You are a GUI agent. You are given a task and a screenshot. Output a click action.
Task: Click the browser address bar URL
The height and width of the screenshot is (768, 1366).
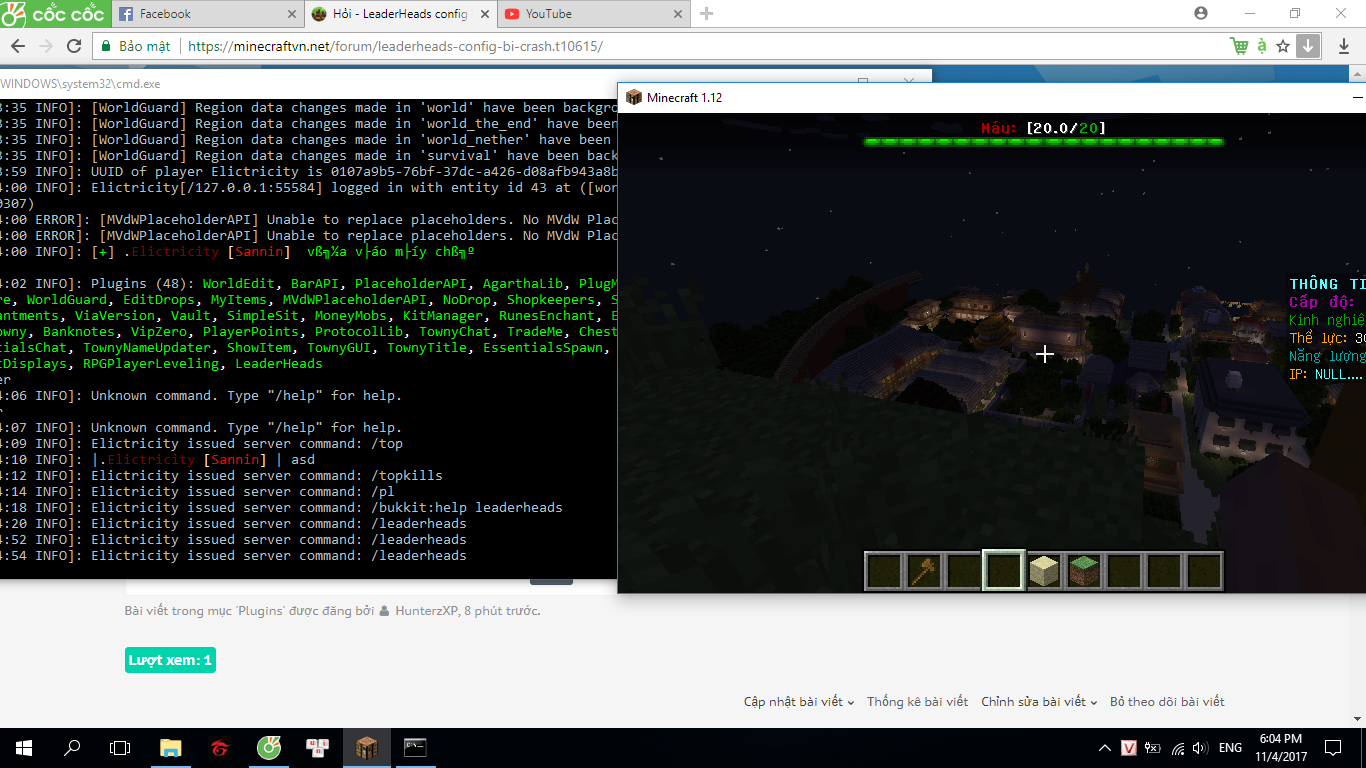[x=395, y=46]
